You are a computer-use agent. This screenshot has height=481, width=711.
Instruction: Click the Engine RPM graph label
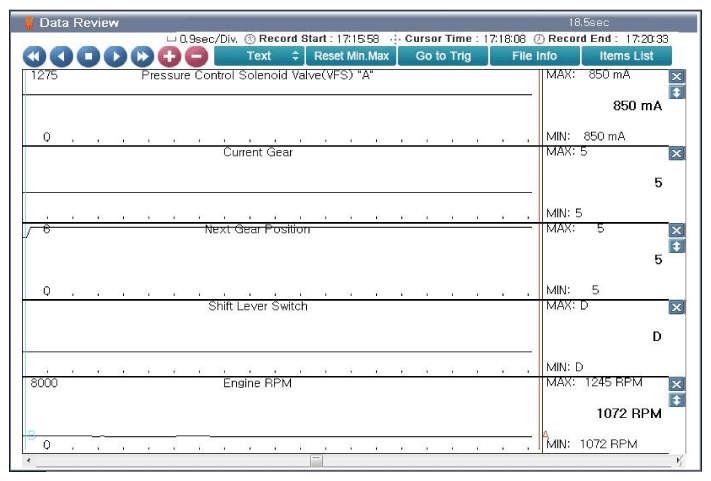[257, 384]
